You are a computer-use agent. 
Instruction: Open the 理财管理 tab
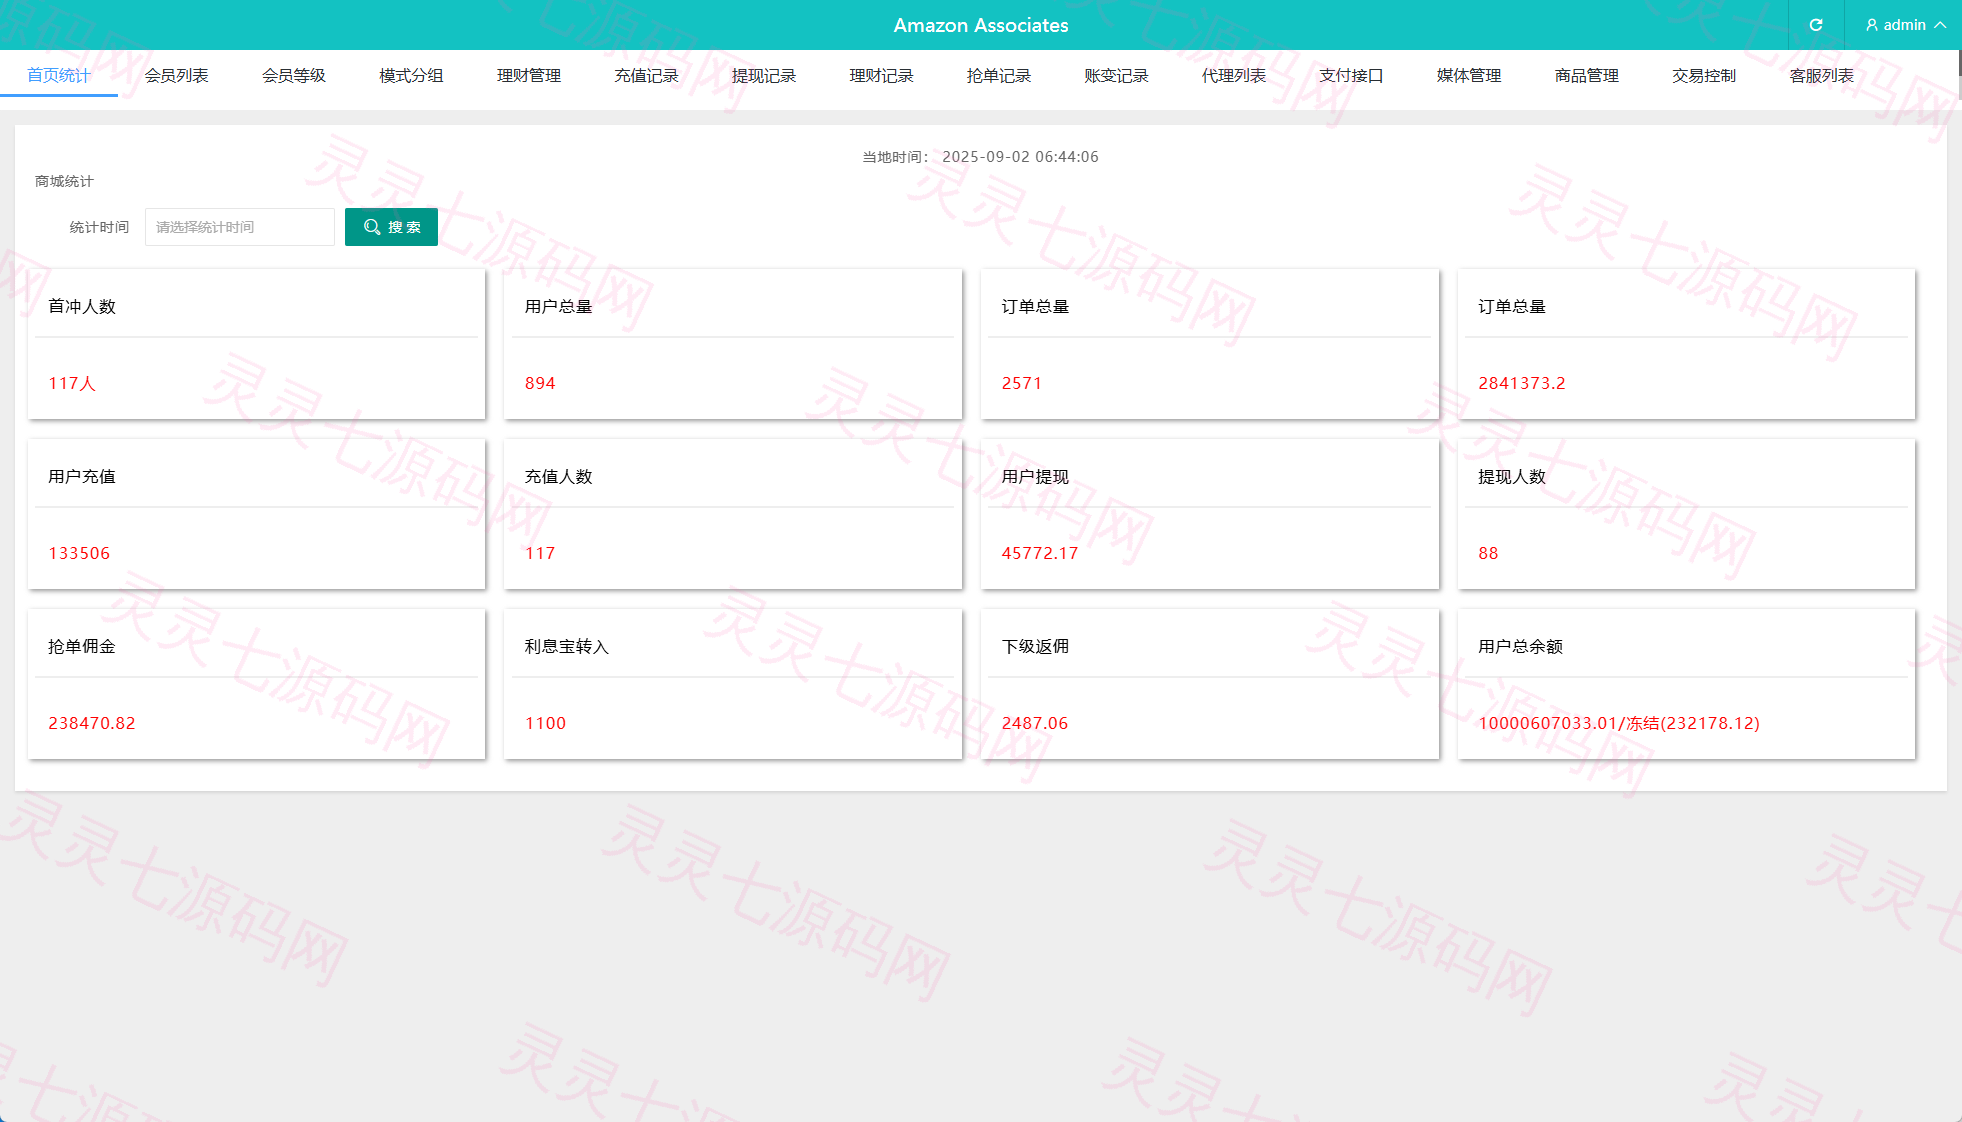click(x=529, y=75)
